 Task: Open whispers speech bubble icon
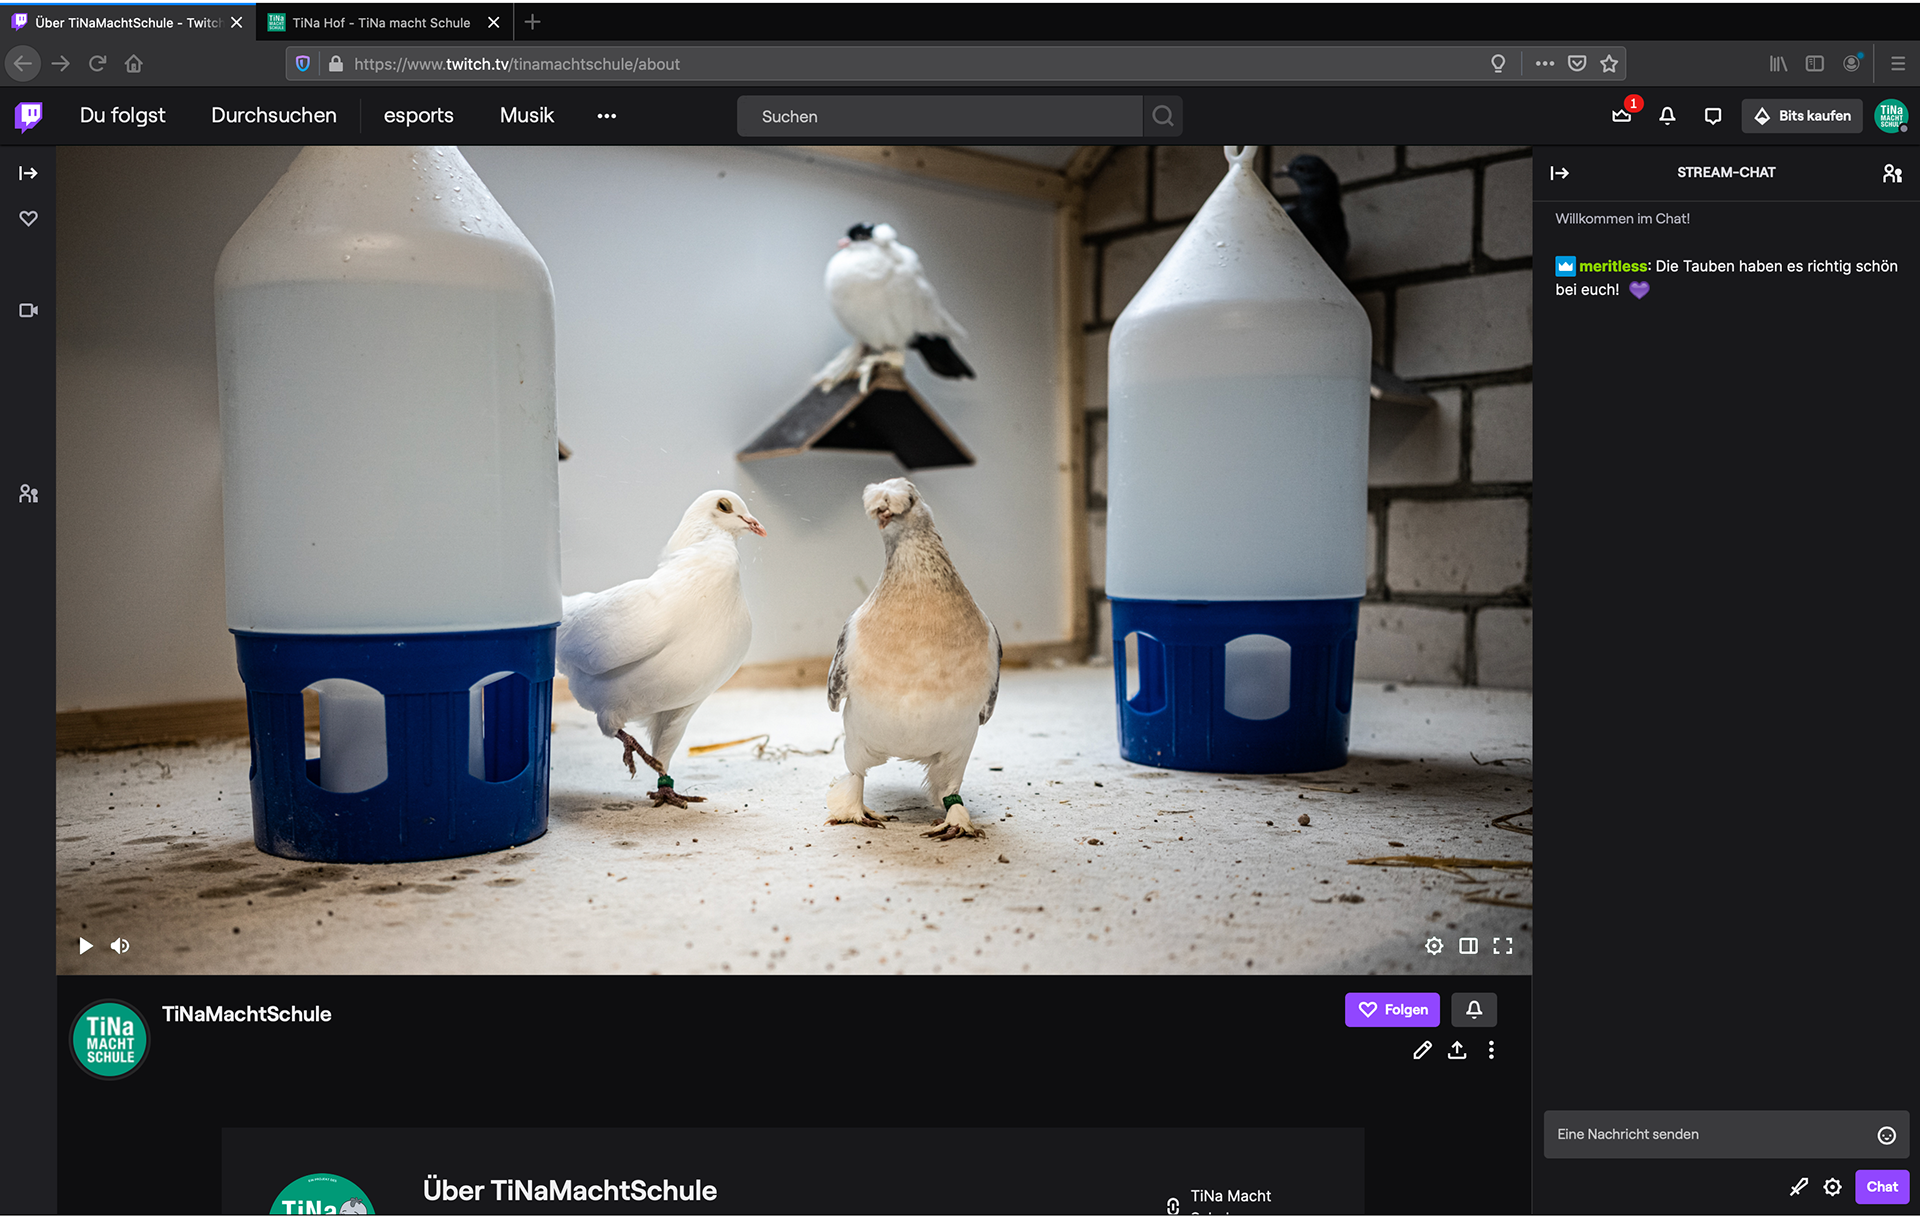point(1712,116)
